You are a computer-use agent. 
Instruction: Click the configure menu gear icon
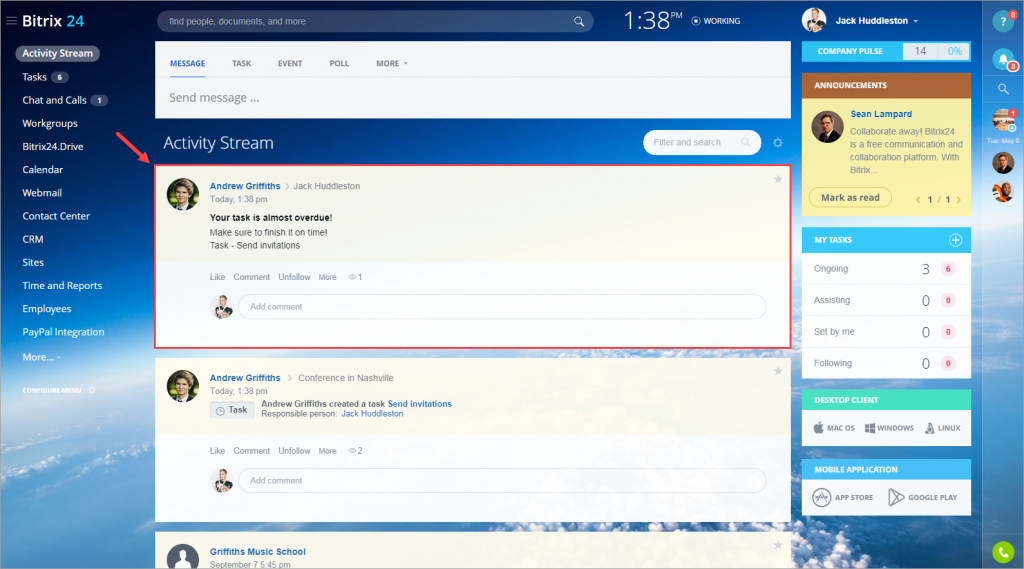click(x=92, y=390)
